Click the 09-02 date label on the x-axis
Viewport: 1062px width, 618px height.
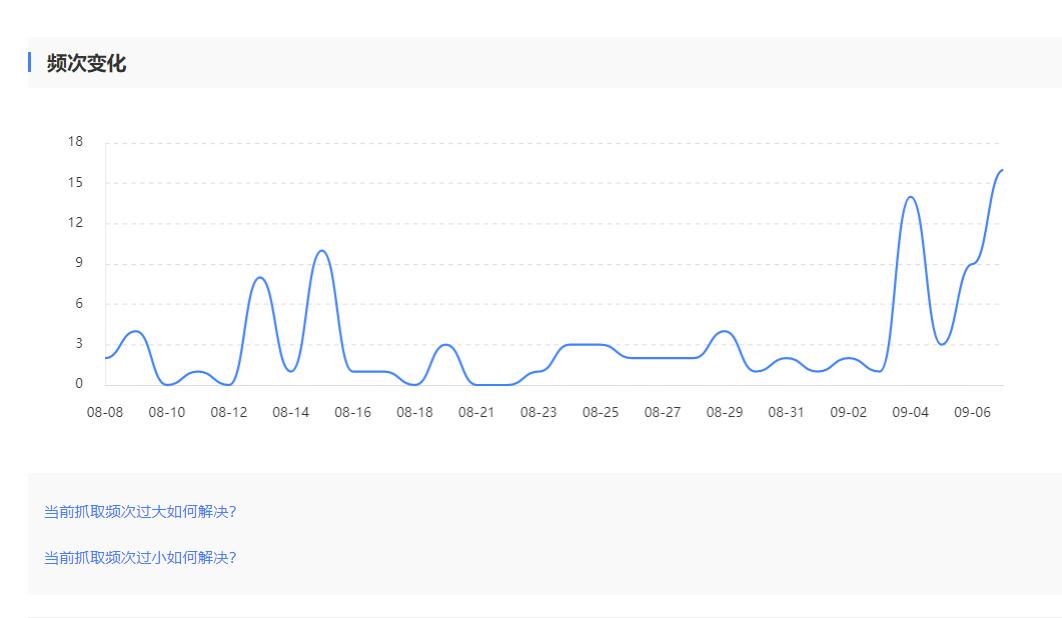point(848,412)
